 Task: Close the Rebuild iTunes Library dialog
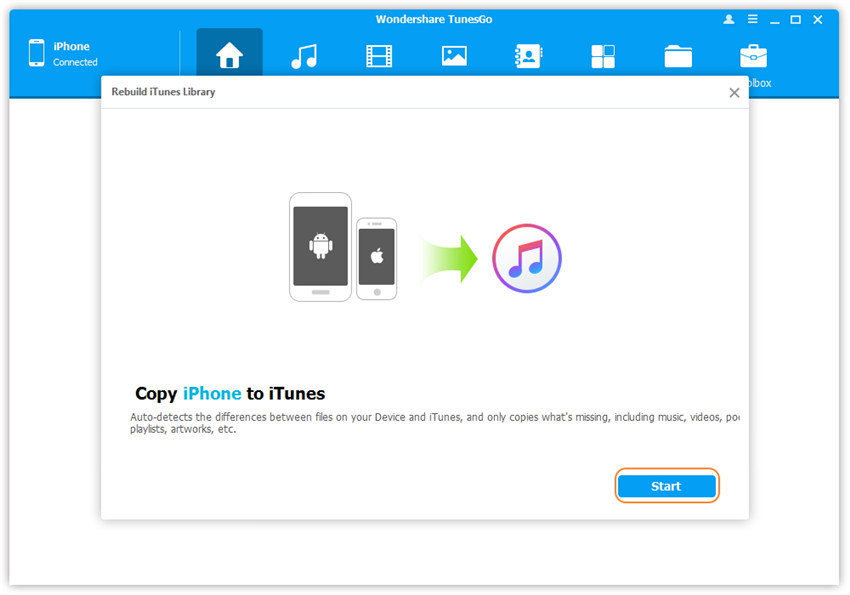pyautogui.click(x=734, y=92)
